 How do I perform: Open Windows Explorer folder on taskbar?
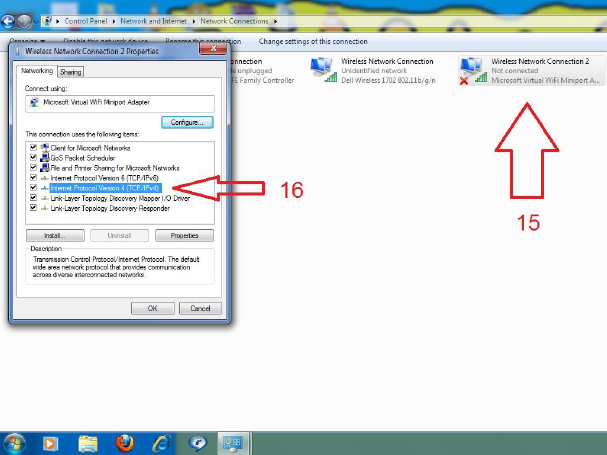coord(88,444)
